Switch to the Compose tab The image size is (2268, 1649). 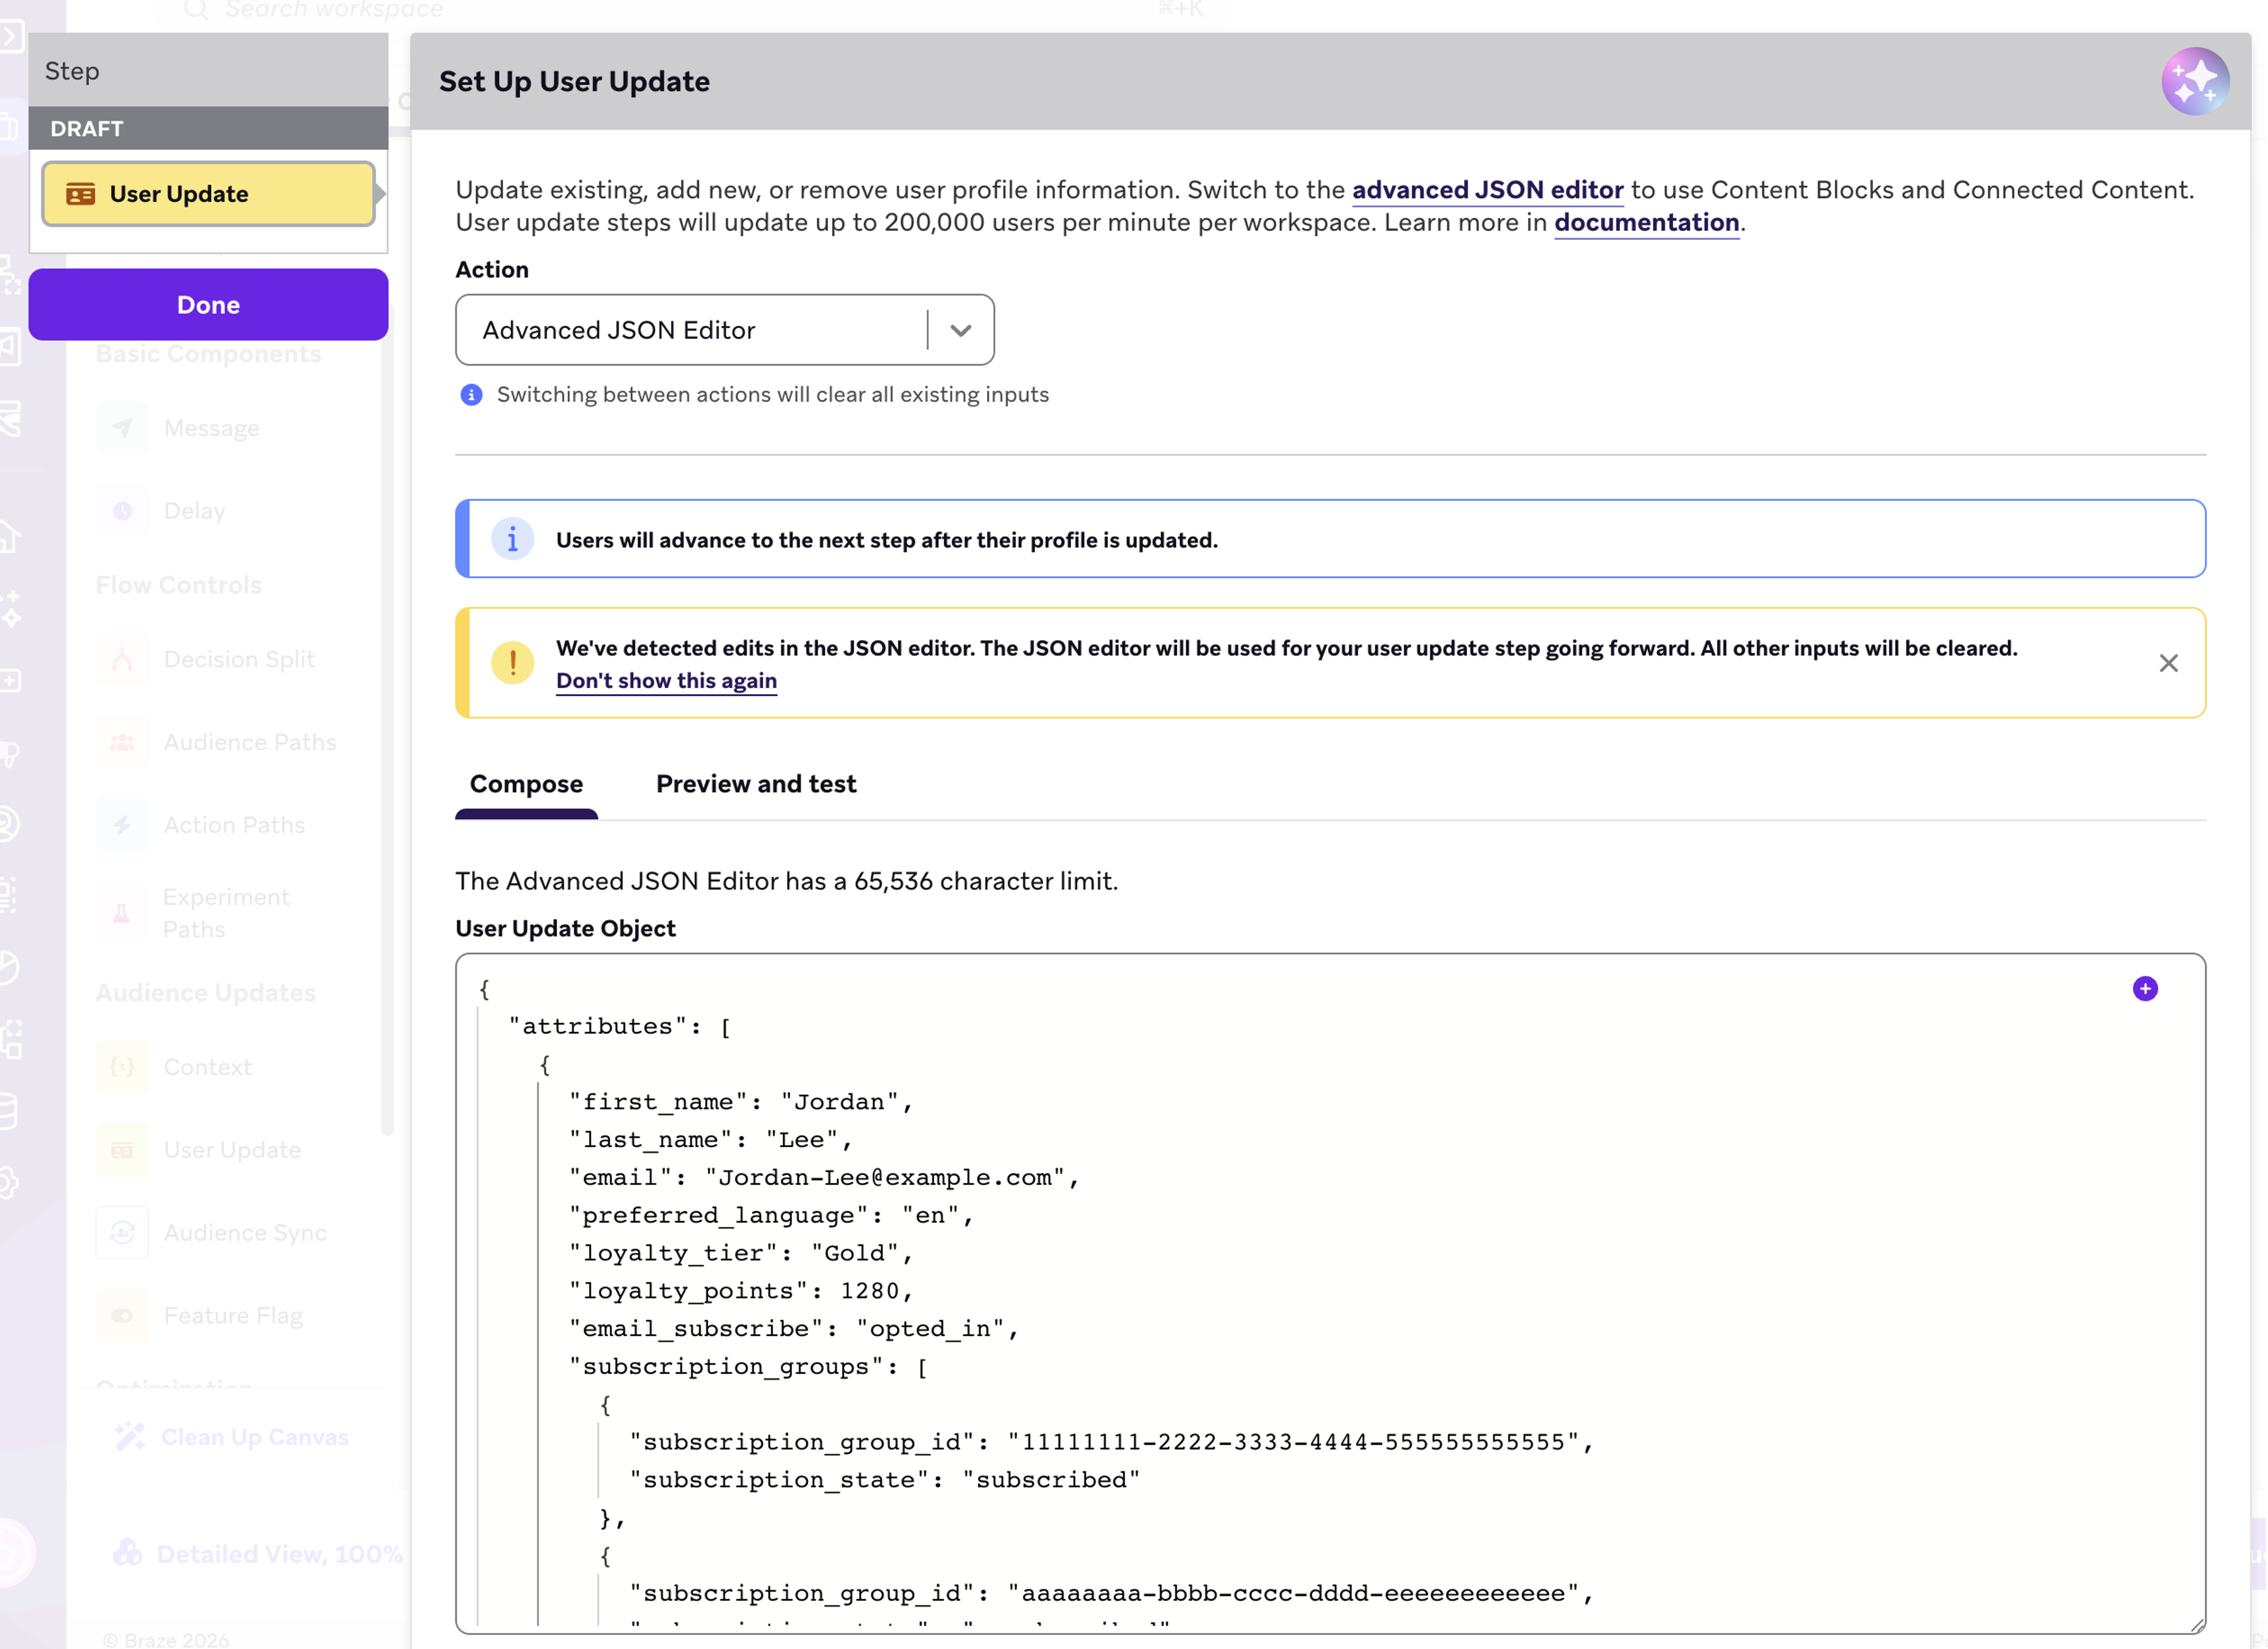526,784
